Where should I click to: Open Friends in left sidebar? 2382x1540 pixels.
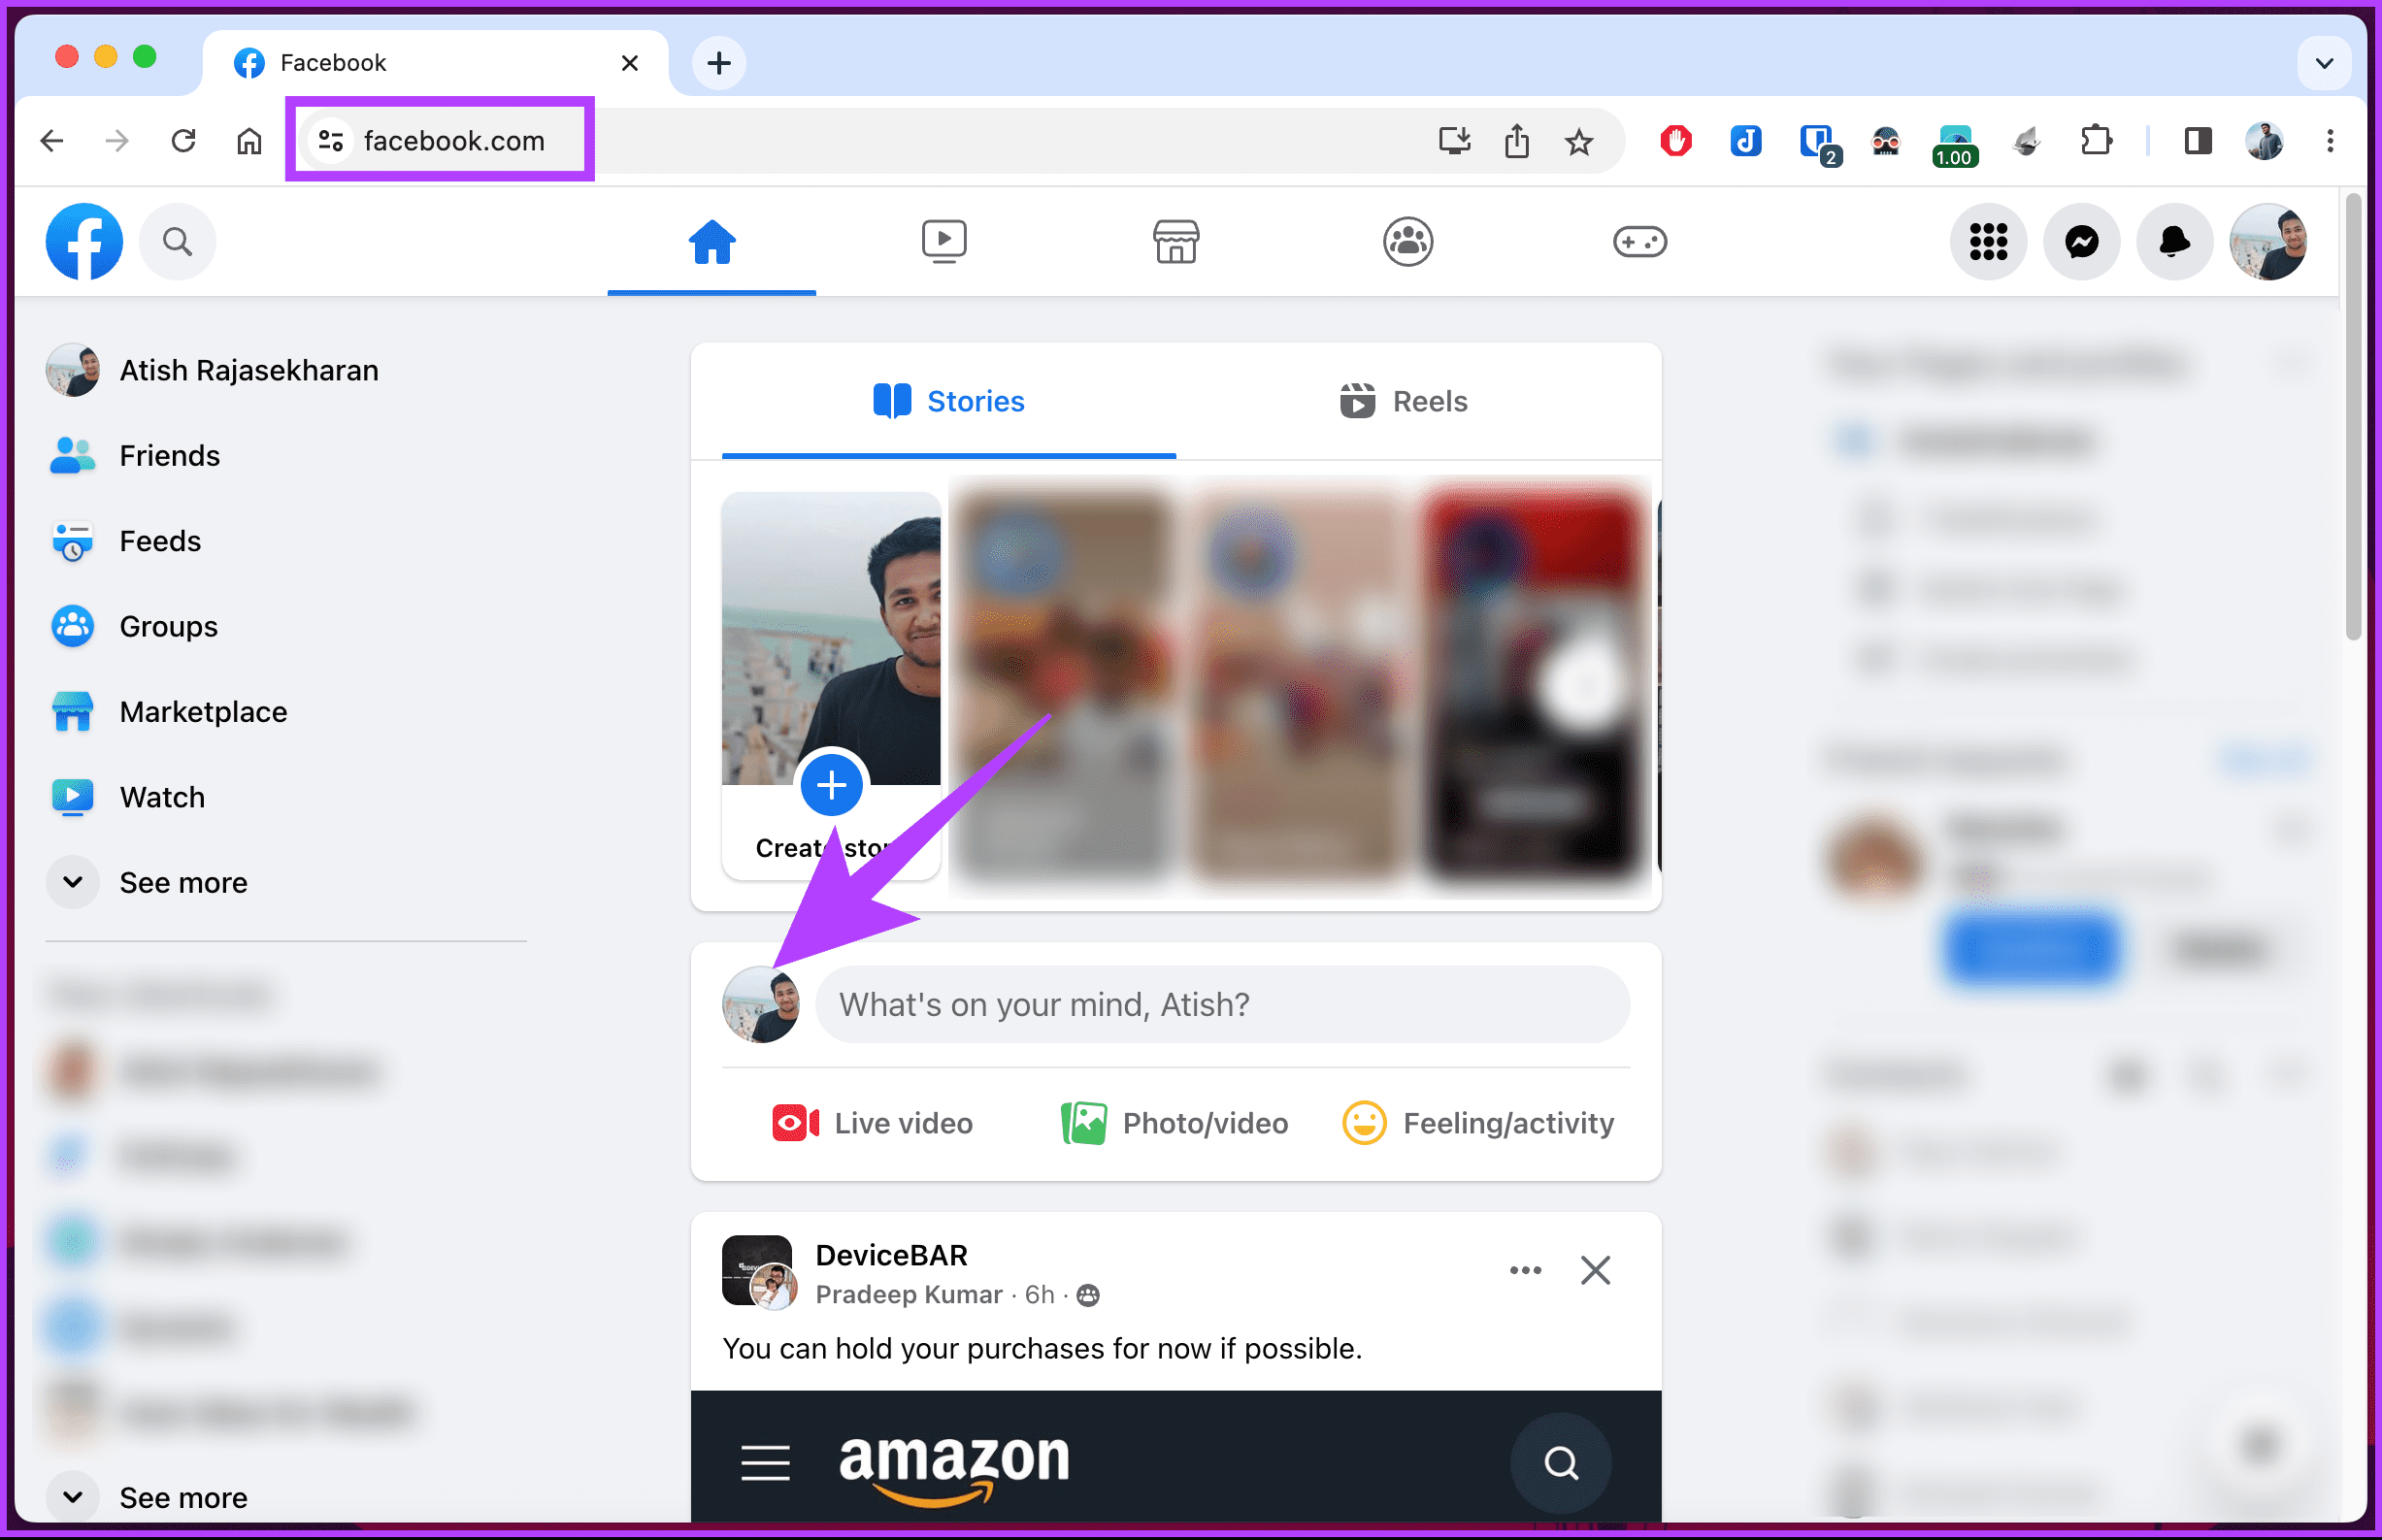point(285,455)
